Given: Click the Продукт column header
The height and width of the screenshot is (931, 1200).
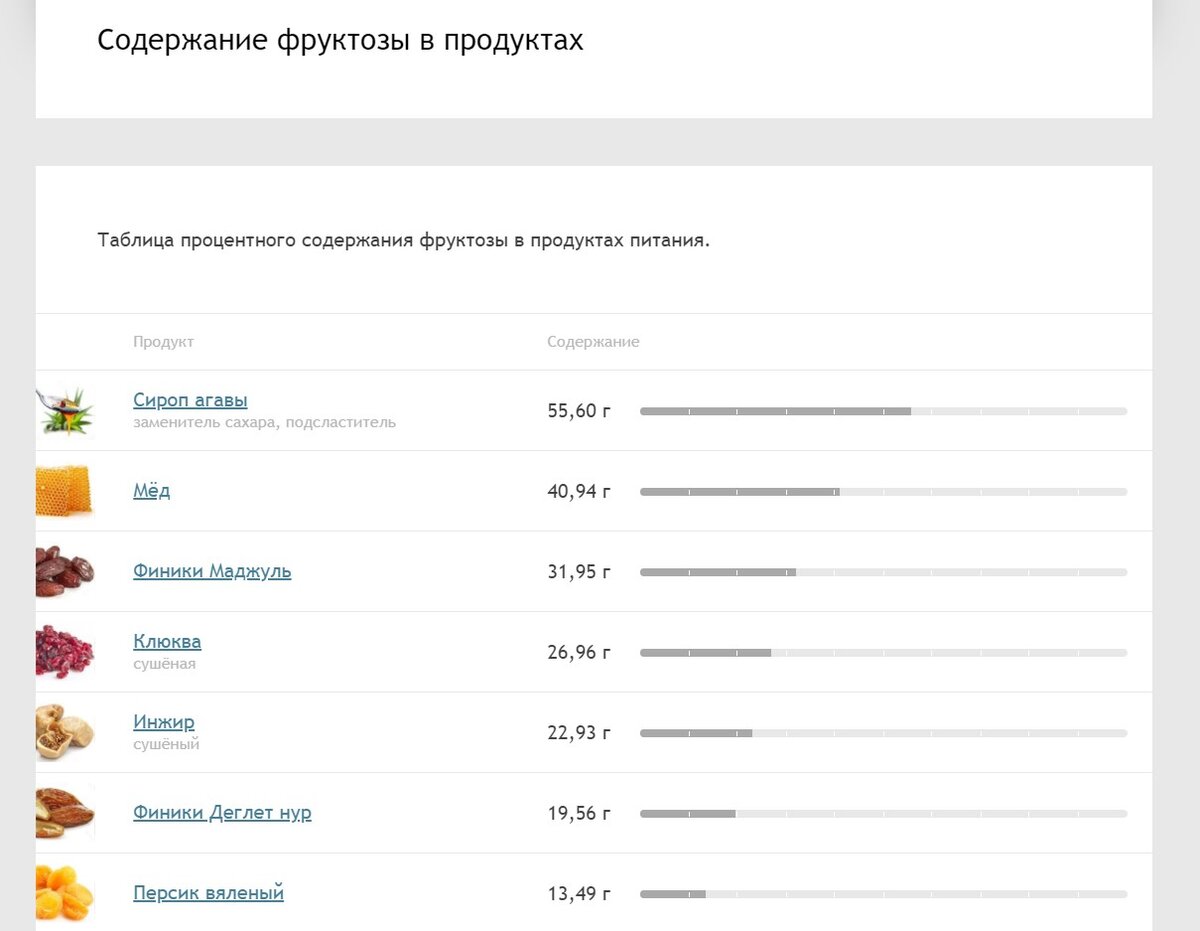Looking at the screenshot, I should tap(163, 342).
